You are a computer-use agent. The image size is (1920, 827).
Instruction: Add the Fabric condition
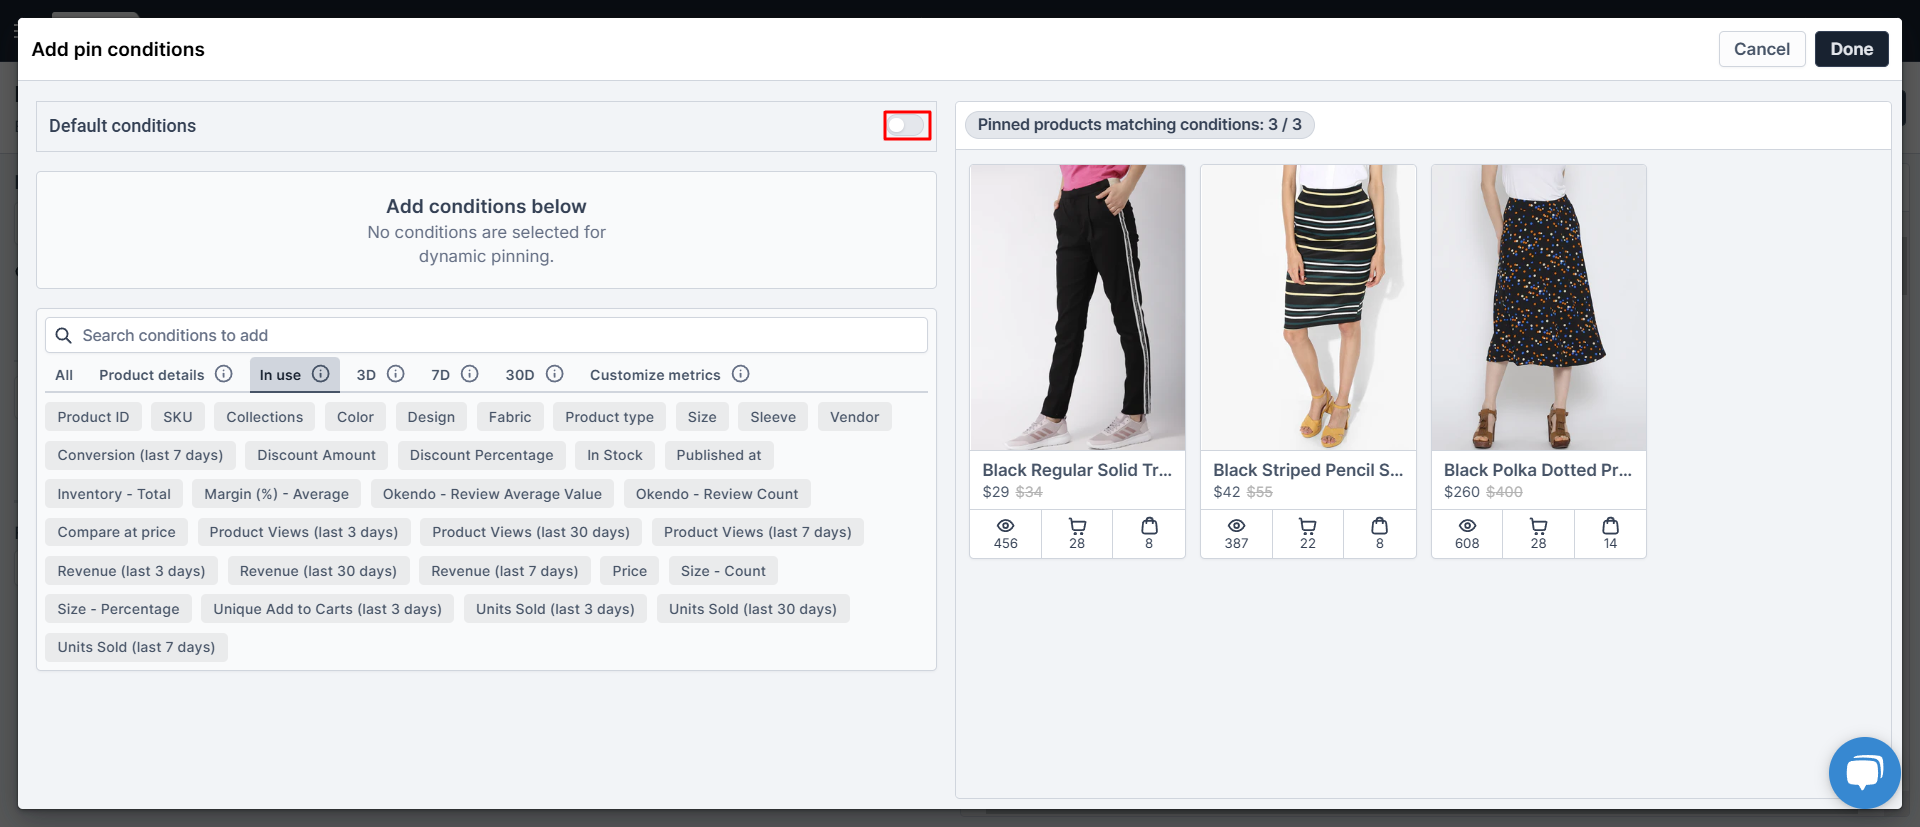[510, 417]
